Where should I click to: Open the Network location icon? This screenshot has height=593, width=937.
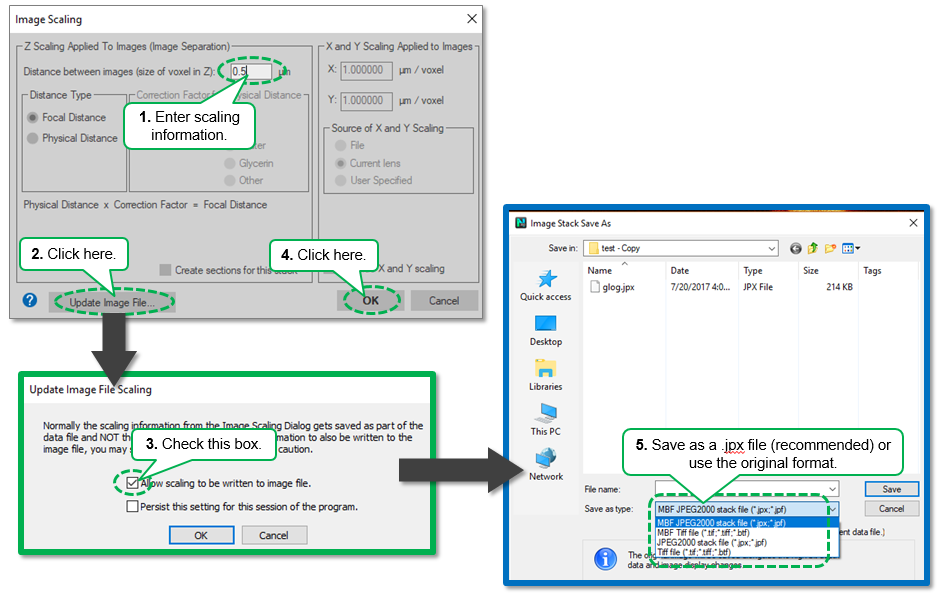pyautogui.click(x=546, y=463)
